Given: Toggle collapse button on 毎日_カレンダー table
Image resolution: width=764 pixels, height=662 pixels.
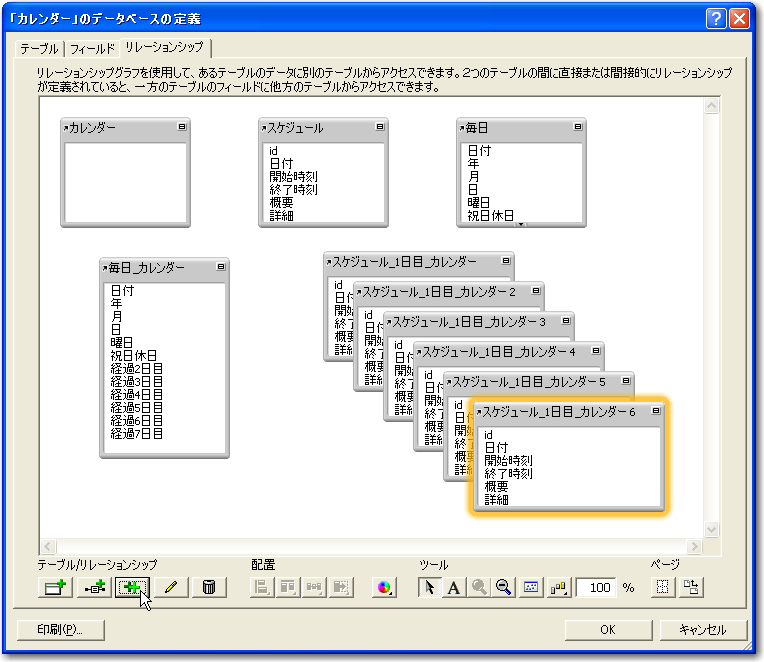Looking at the screenshot, I should (x=220, y=268).
